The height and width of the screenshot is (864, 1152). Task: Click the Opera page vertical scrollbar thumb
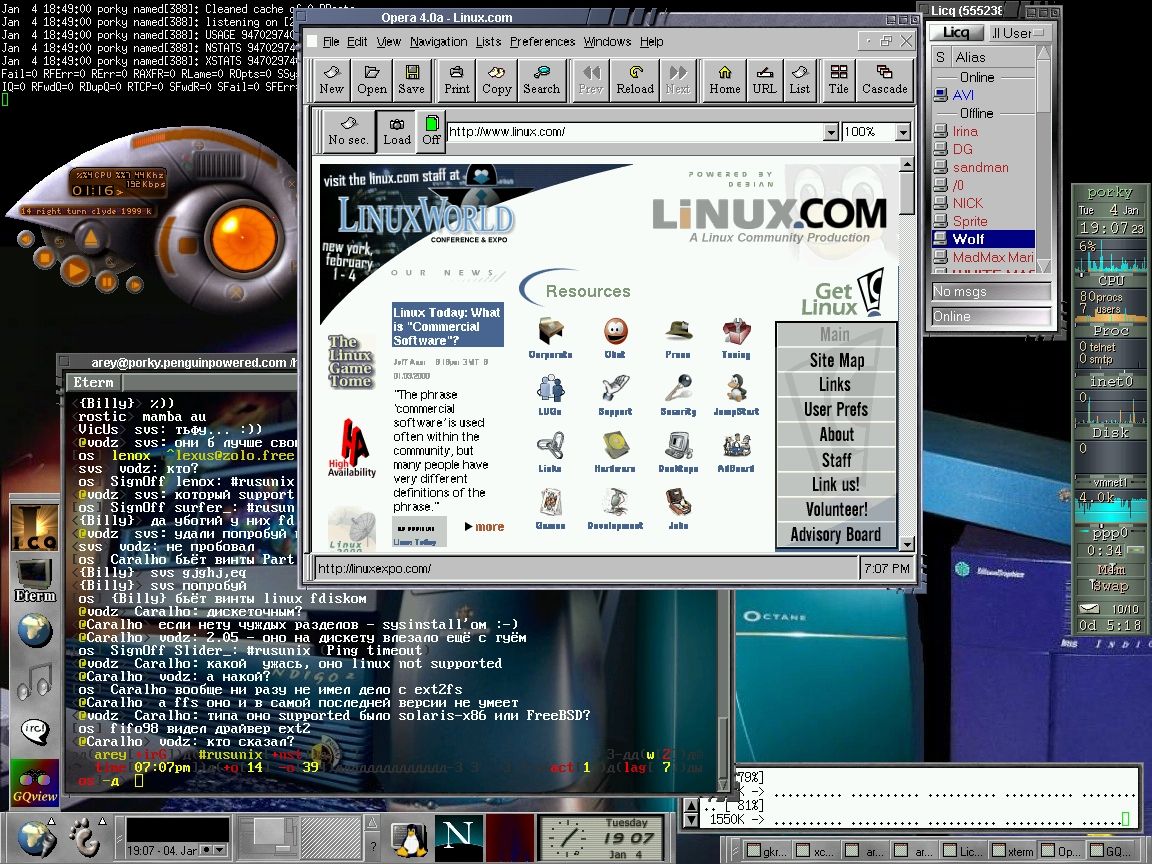(907, 193)
